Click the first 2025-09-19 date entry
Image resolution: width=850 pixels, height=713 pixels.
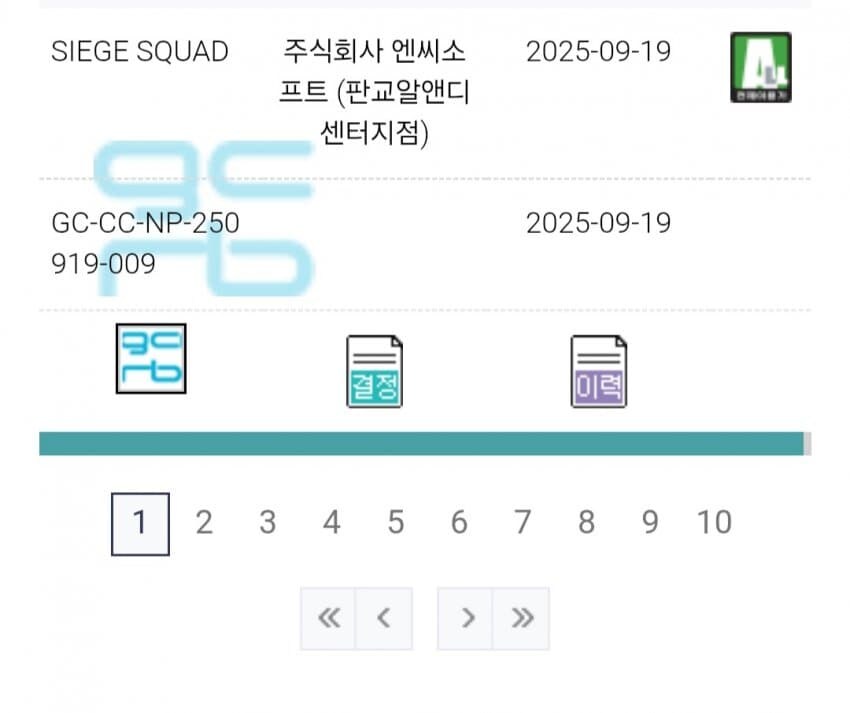598,52
